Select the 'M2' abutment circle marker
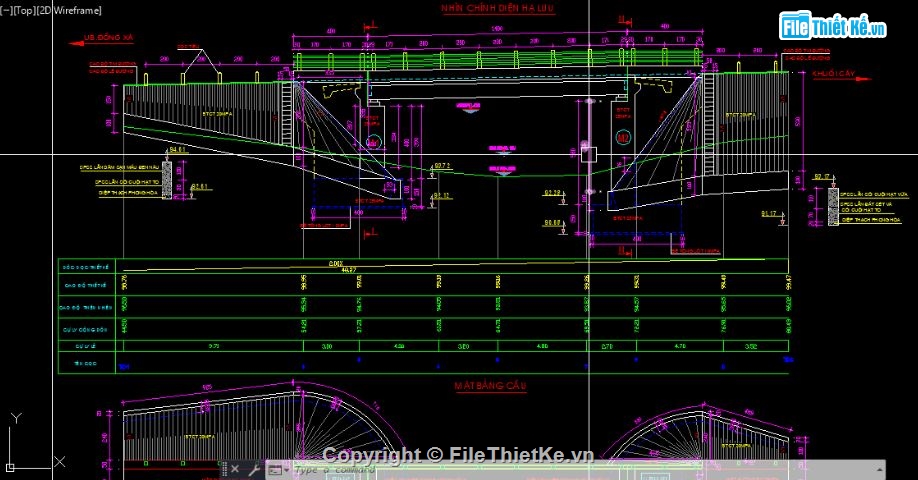The width and height of the screenshot is (918, 480). tap(623, 138)
